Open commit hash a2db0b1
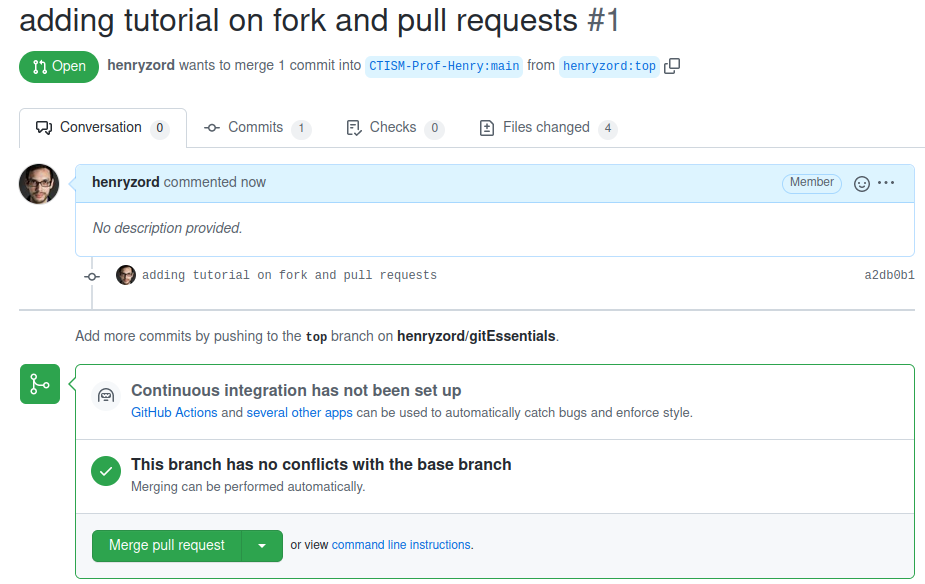925x584 pixels. [x=889, y=275]
